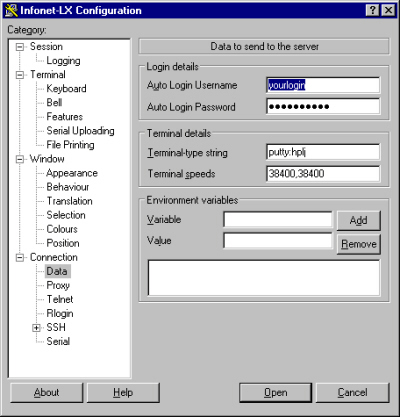Close the Configuration dialog with X
Screen dimensions: 400x417
[x=388, y=10]
